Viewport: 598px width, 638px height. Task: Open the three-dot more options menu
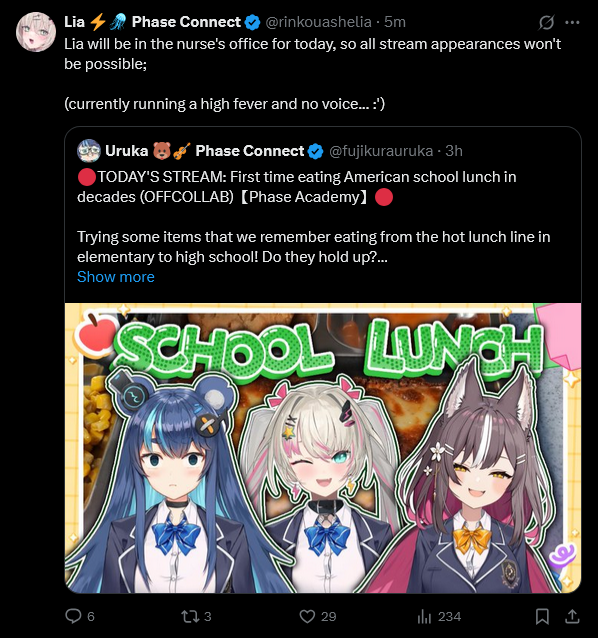[572, 22]
